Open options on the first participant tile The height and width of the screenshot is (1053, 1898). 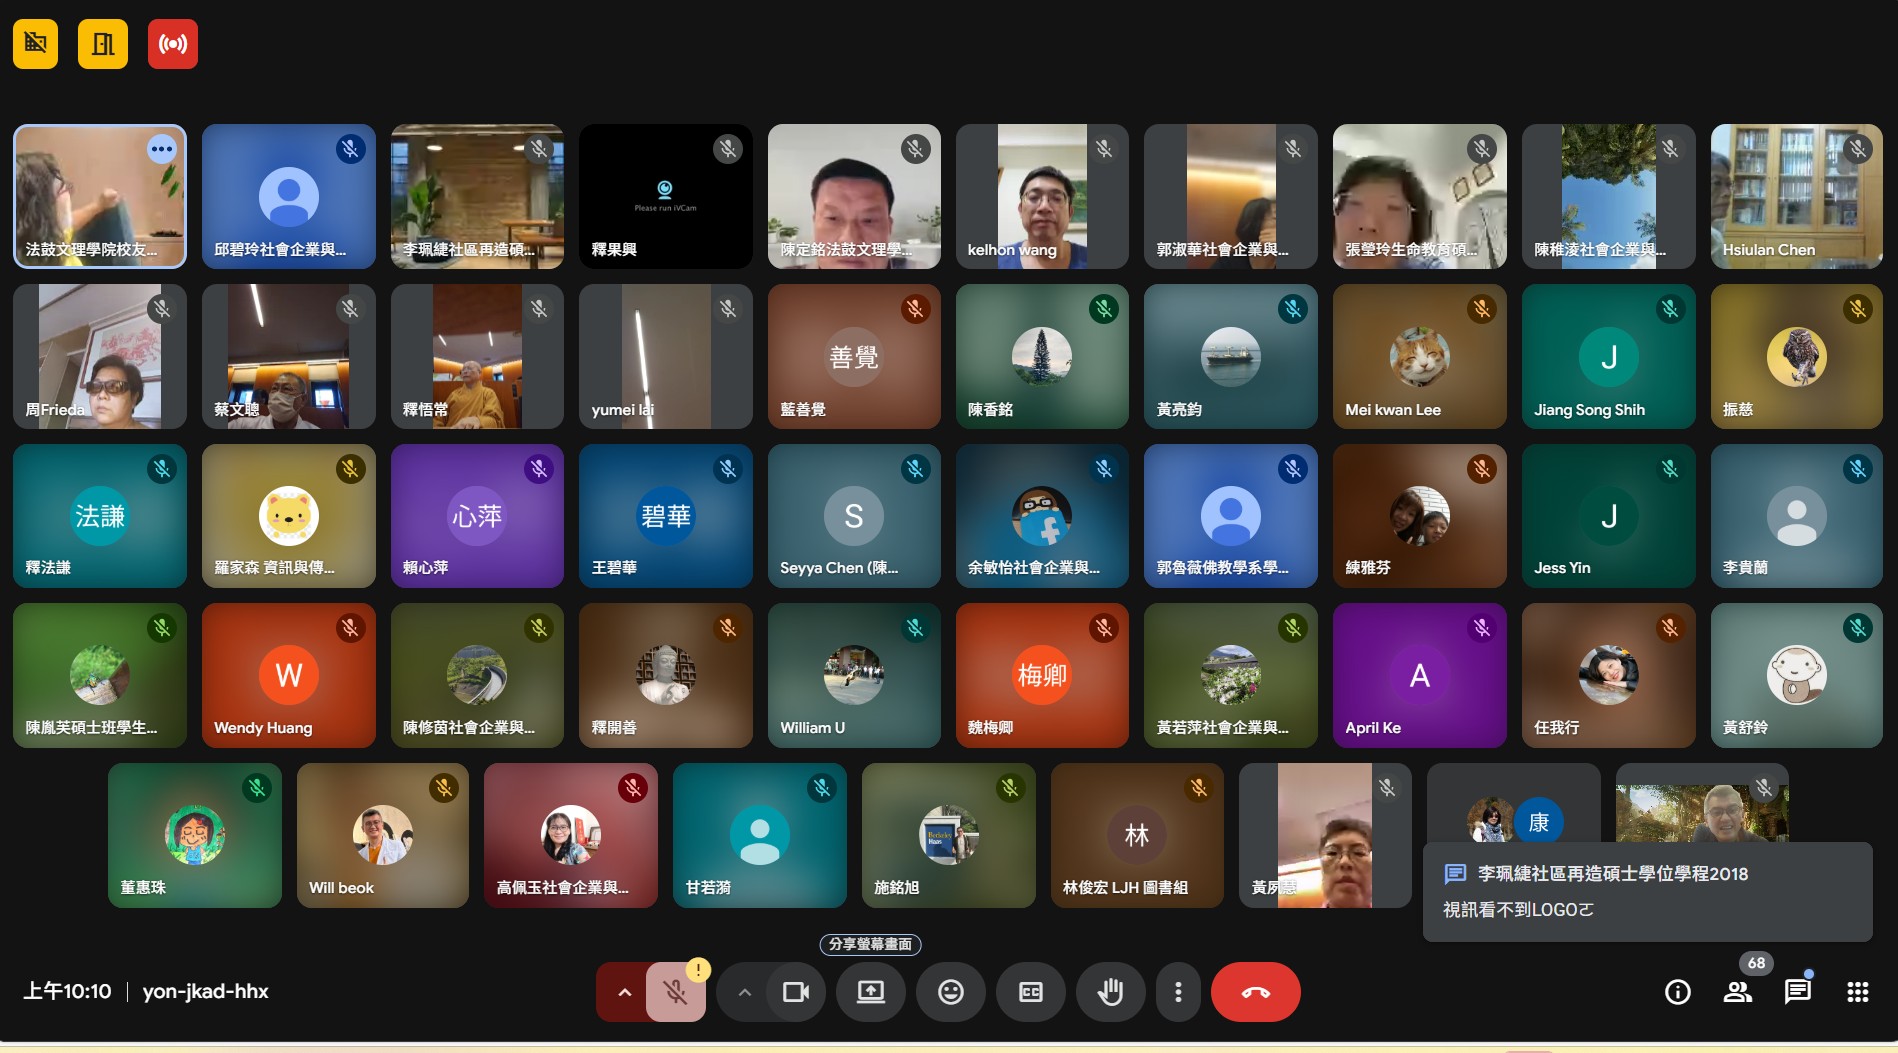point(161,149)
